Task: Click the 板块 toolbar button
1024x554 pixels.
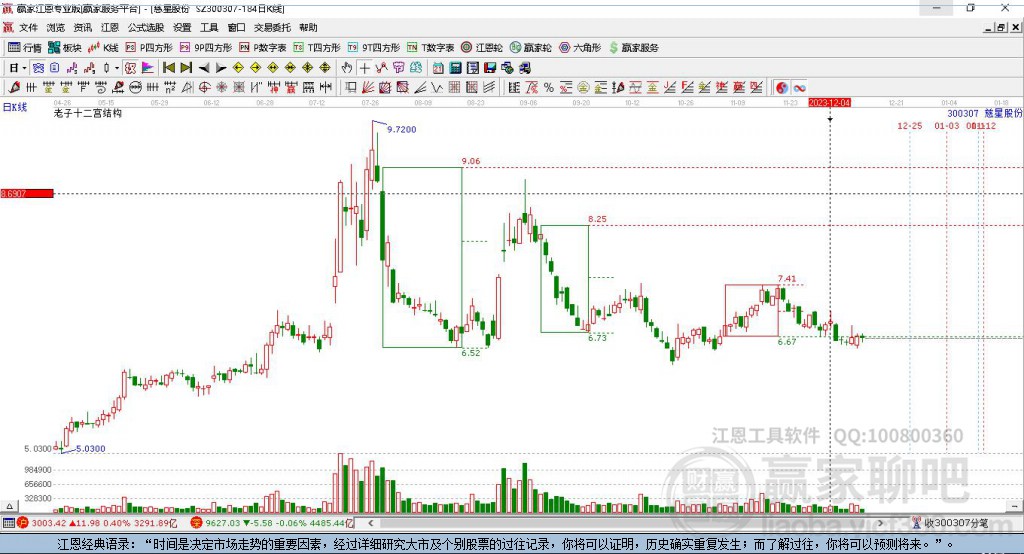Action: 65,48
